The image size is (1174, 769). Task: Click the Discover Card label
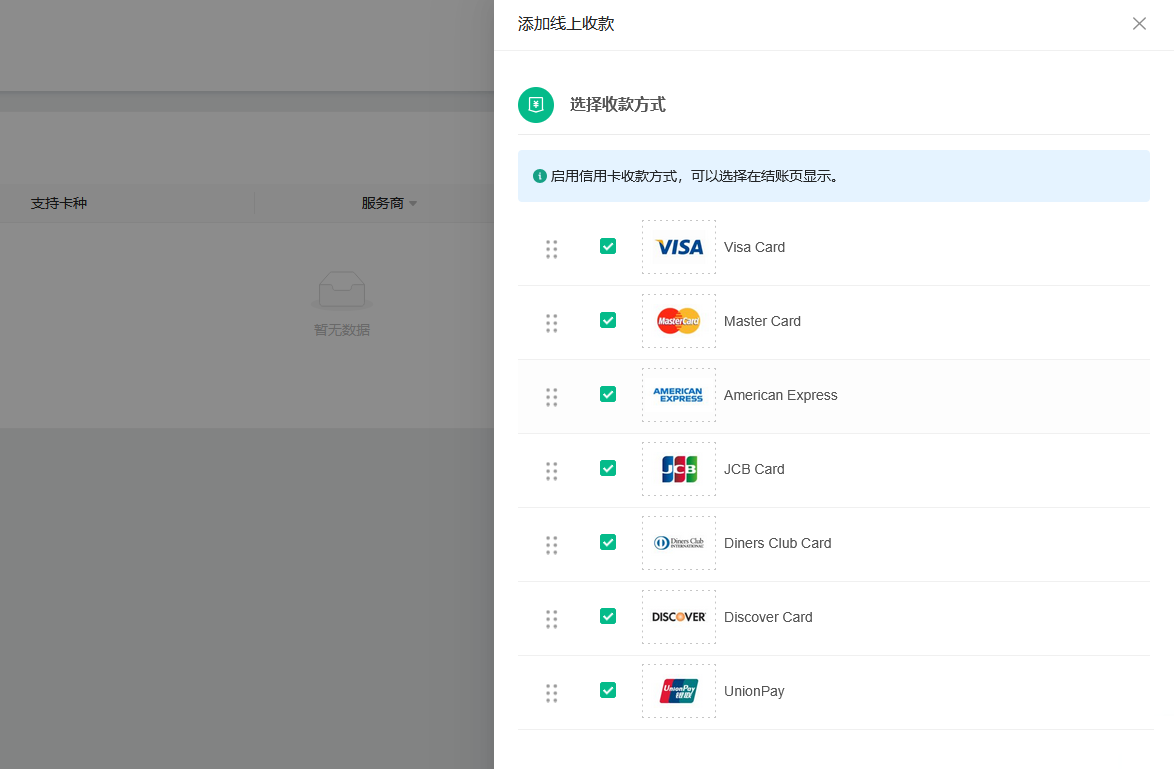(x=768, y=617)
